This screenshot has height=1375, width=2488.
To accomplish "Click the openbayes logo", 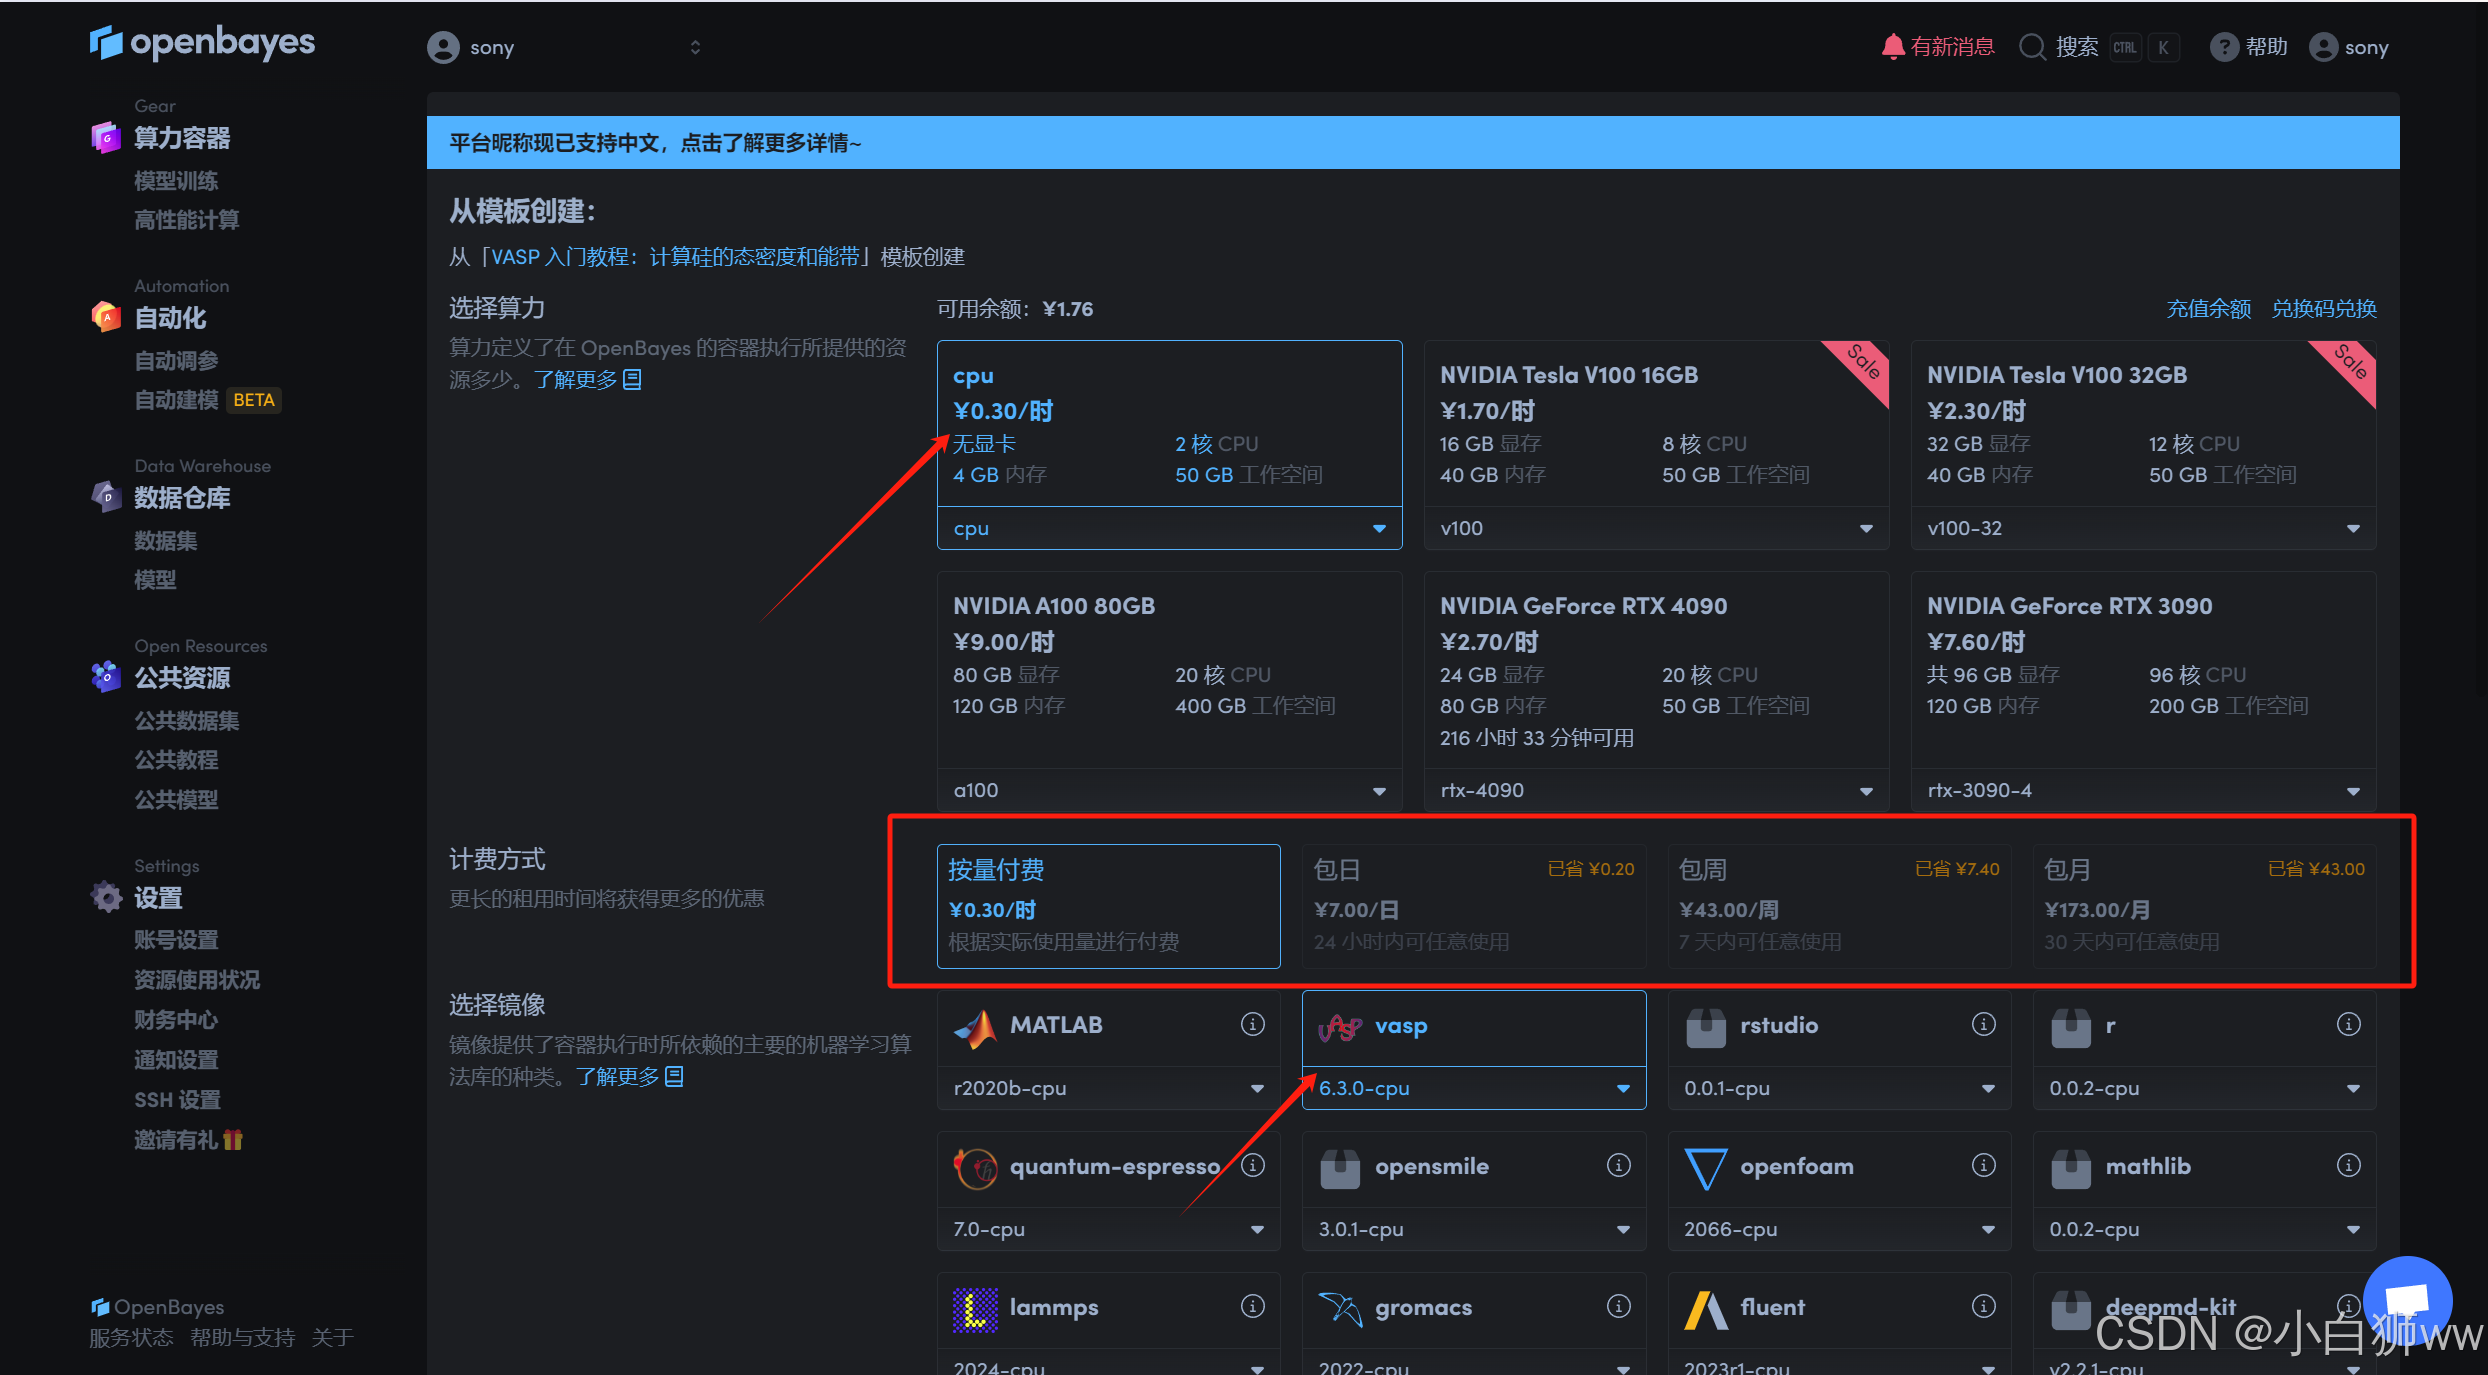I will click(x=203, y=42).
